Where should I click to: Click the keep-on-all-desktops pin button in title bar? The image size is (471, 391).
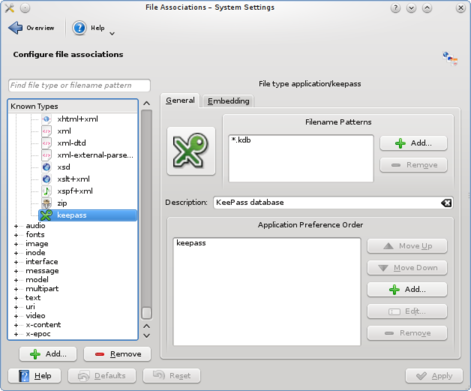pyautogui.click(x=25, y=8)
